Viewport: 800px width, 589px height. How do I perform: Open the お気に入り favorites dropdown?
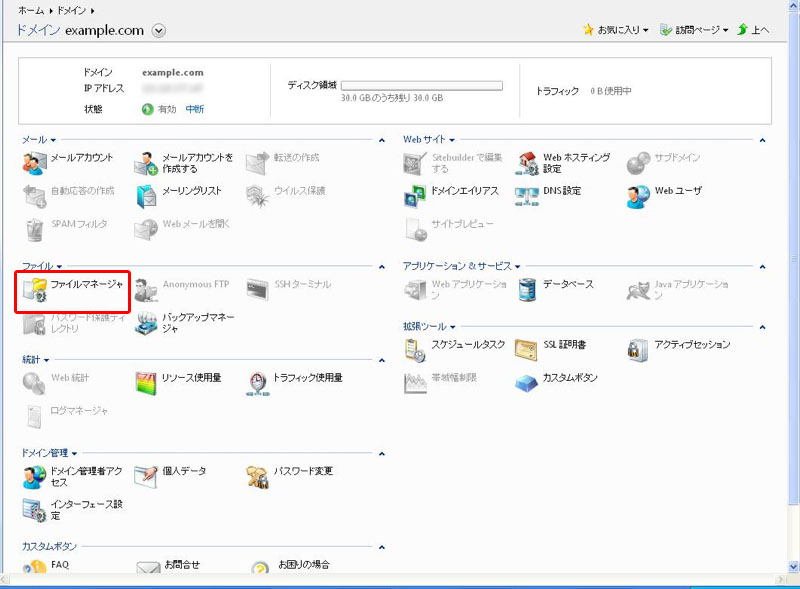(x=616, y=30)
